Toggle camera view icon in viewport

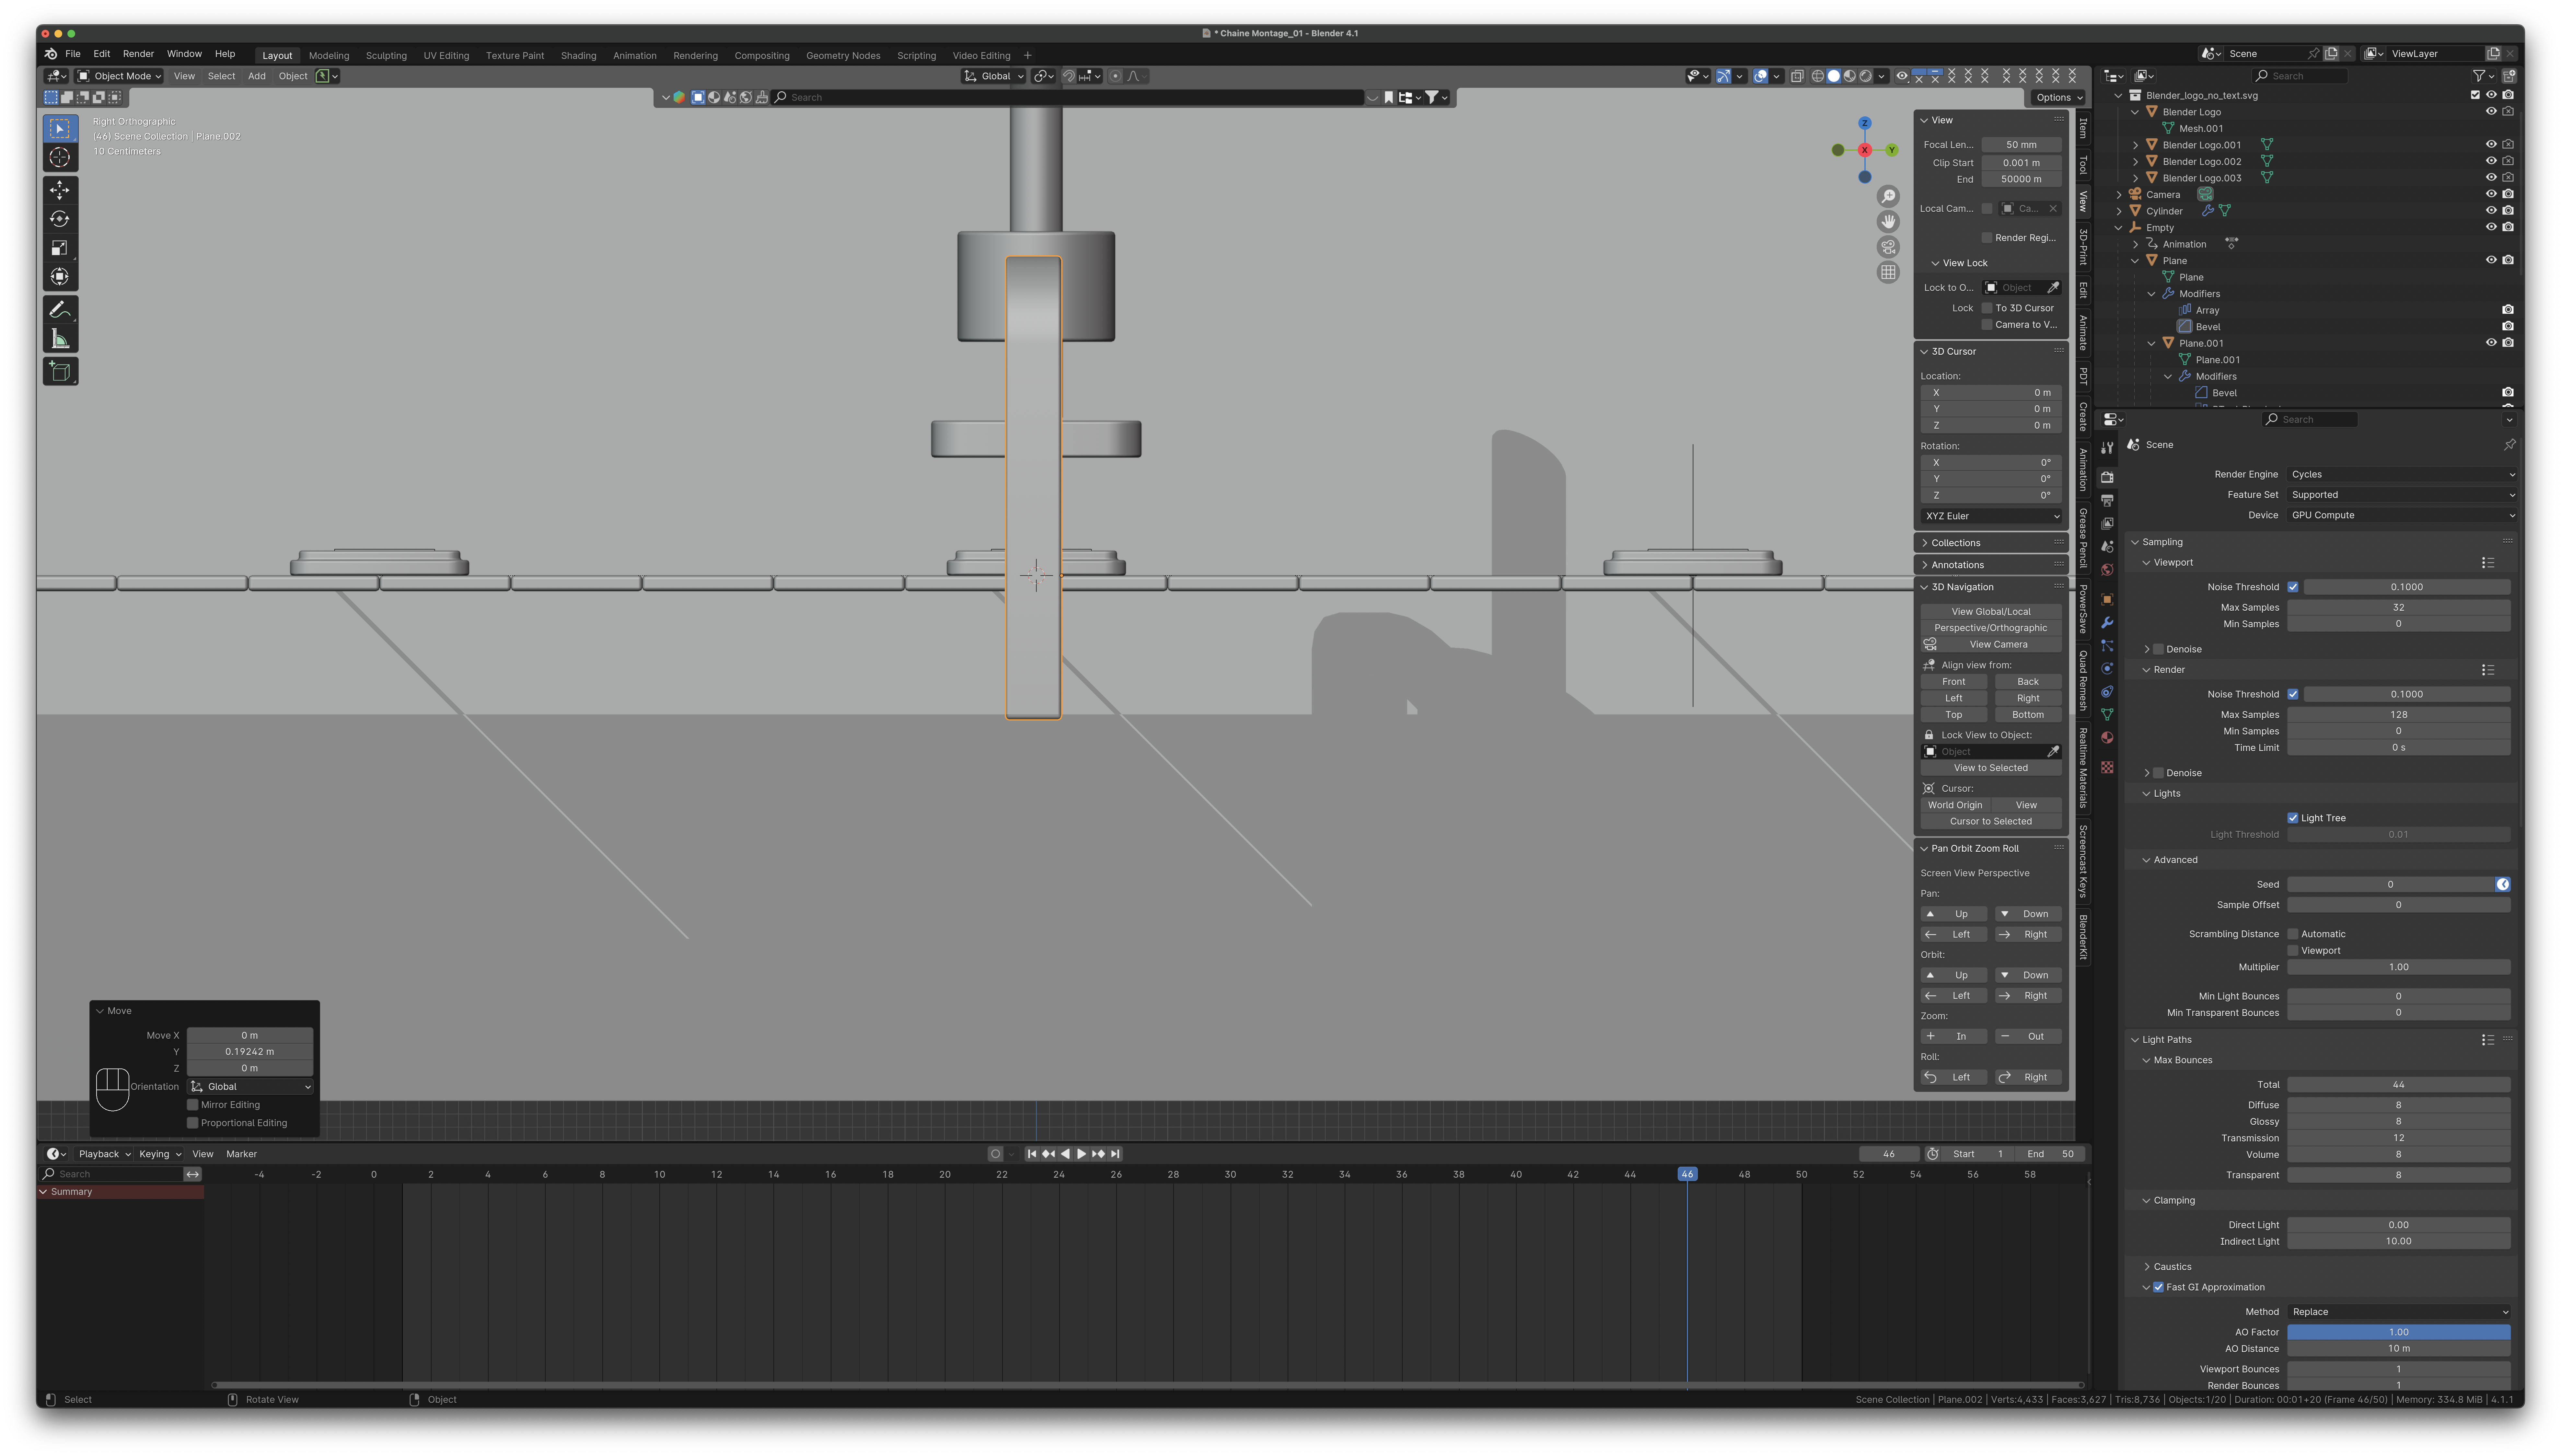coord(1888,247)
